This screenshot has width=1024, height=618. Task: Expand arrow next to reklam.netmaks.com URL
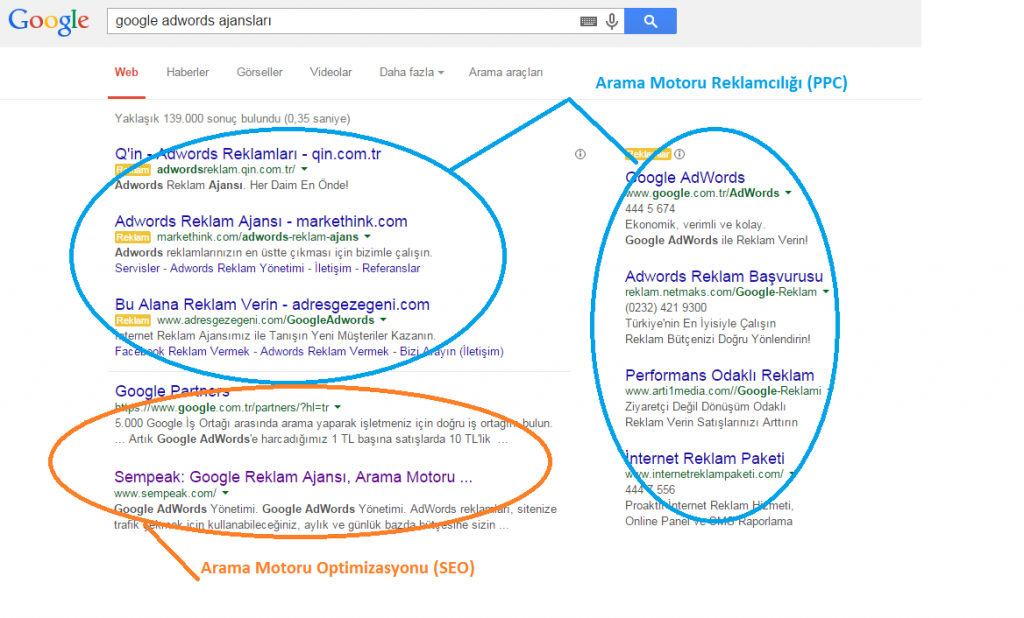point(825,291)
